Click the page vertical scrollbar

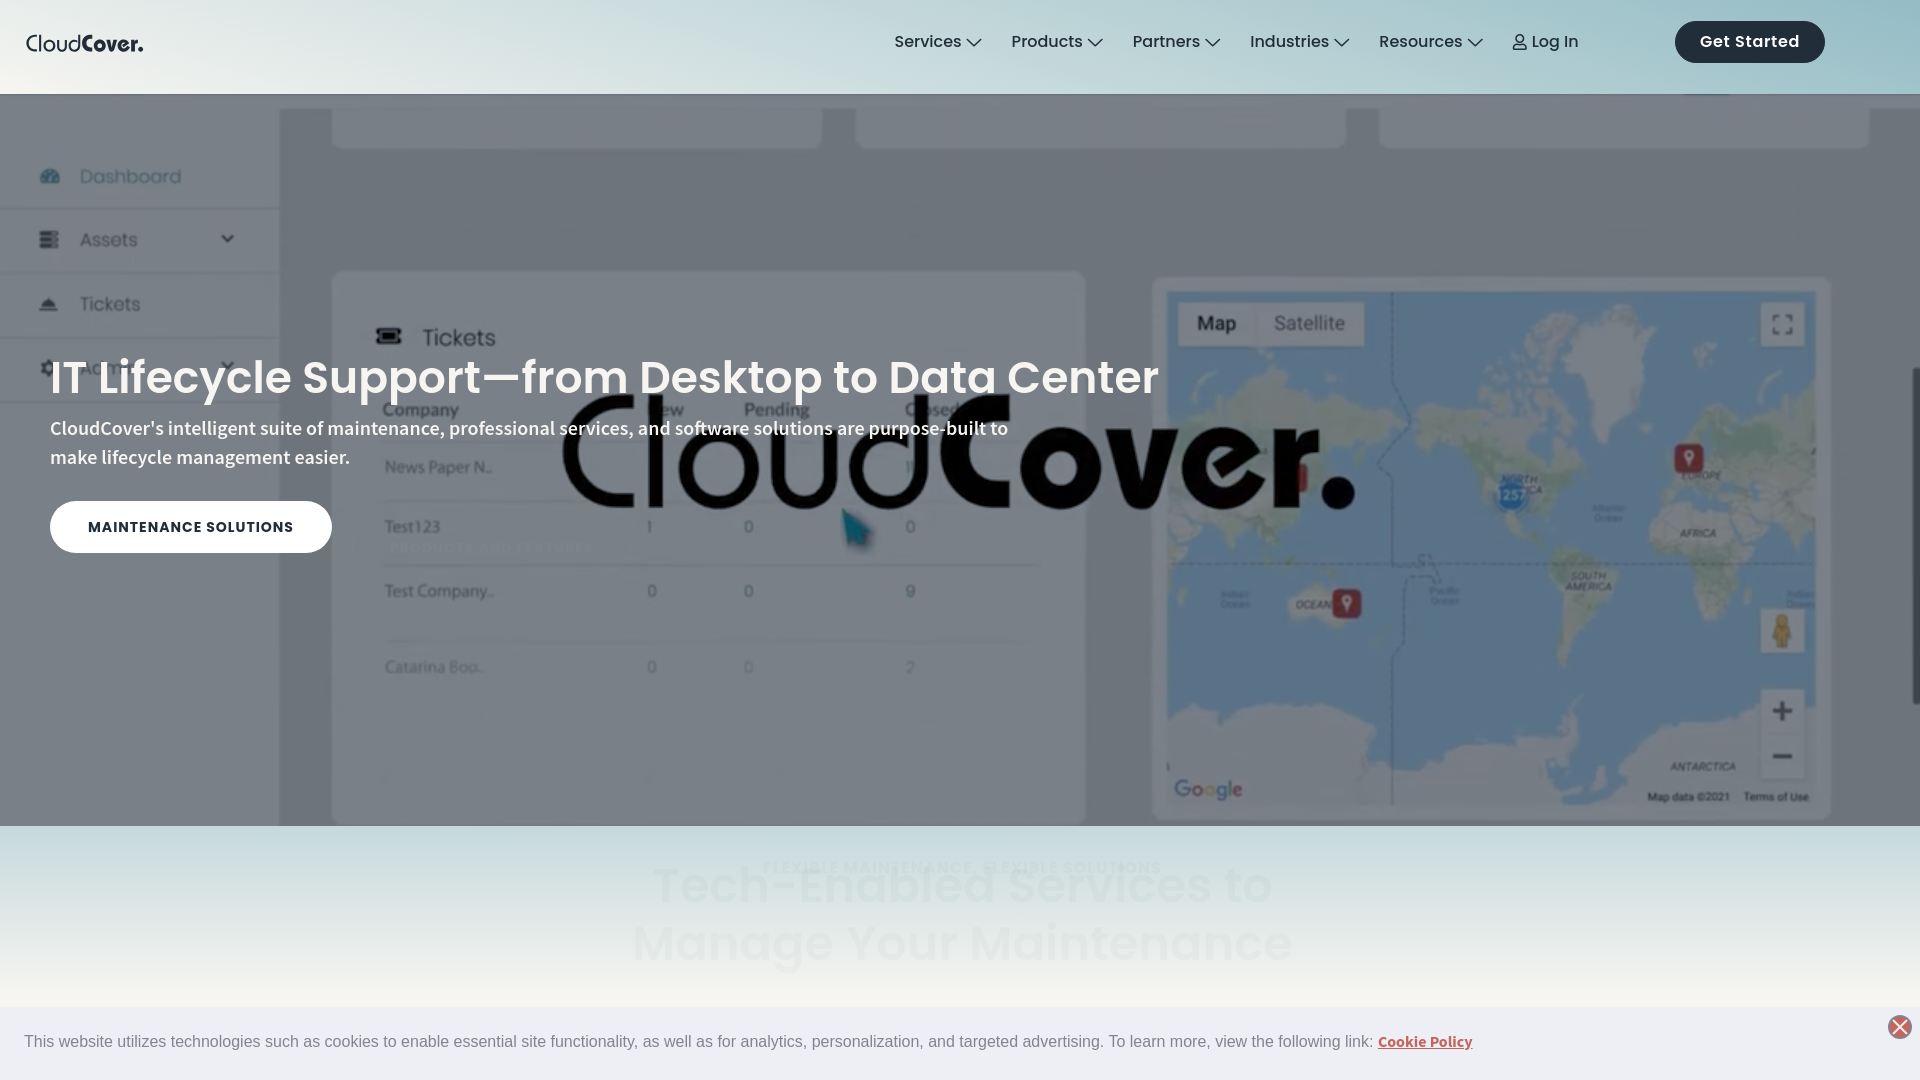point(1916,536)
